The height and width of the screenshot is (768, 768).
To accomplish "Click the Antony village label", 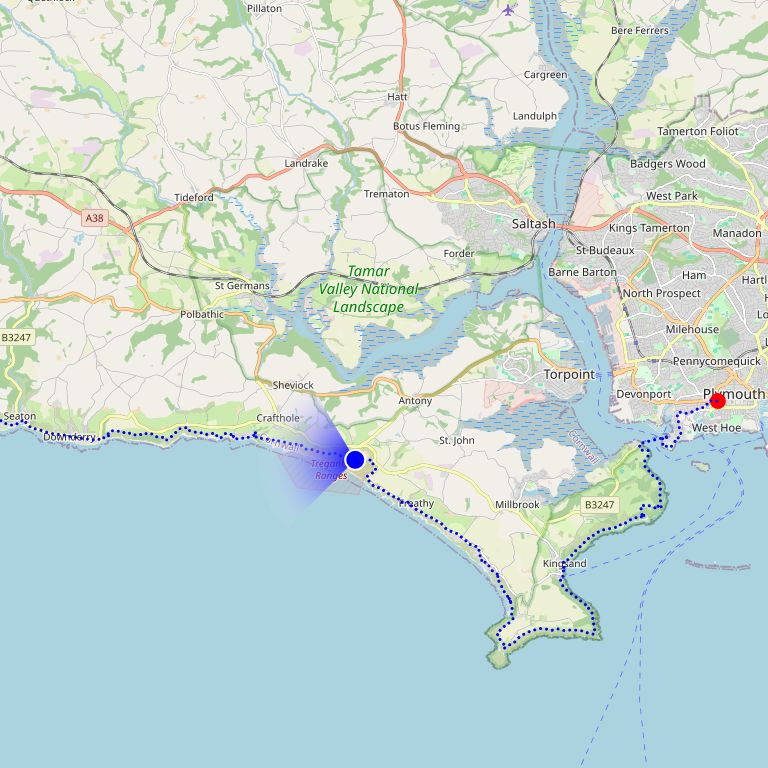I will 415,401.
